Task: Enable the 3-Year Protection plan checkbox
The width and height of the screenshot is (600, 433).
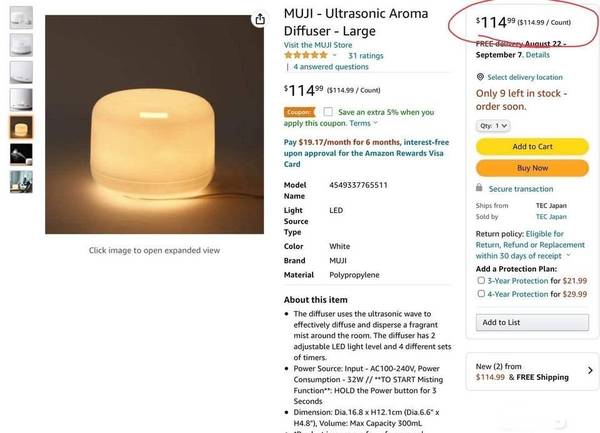Action: (481, 281)
